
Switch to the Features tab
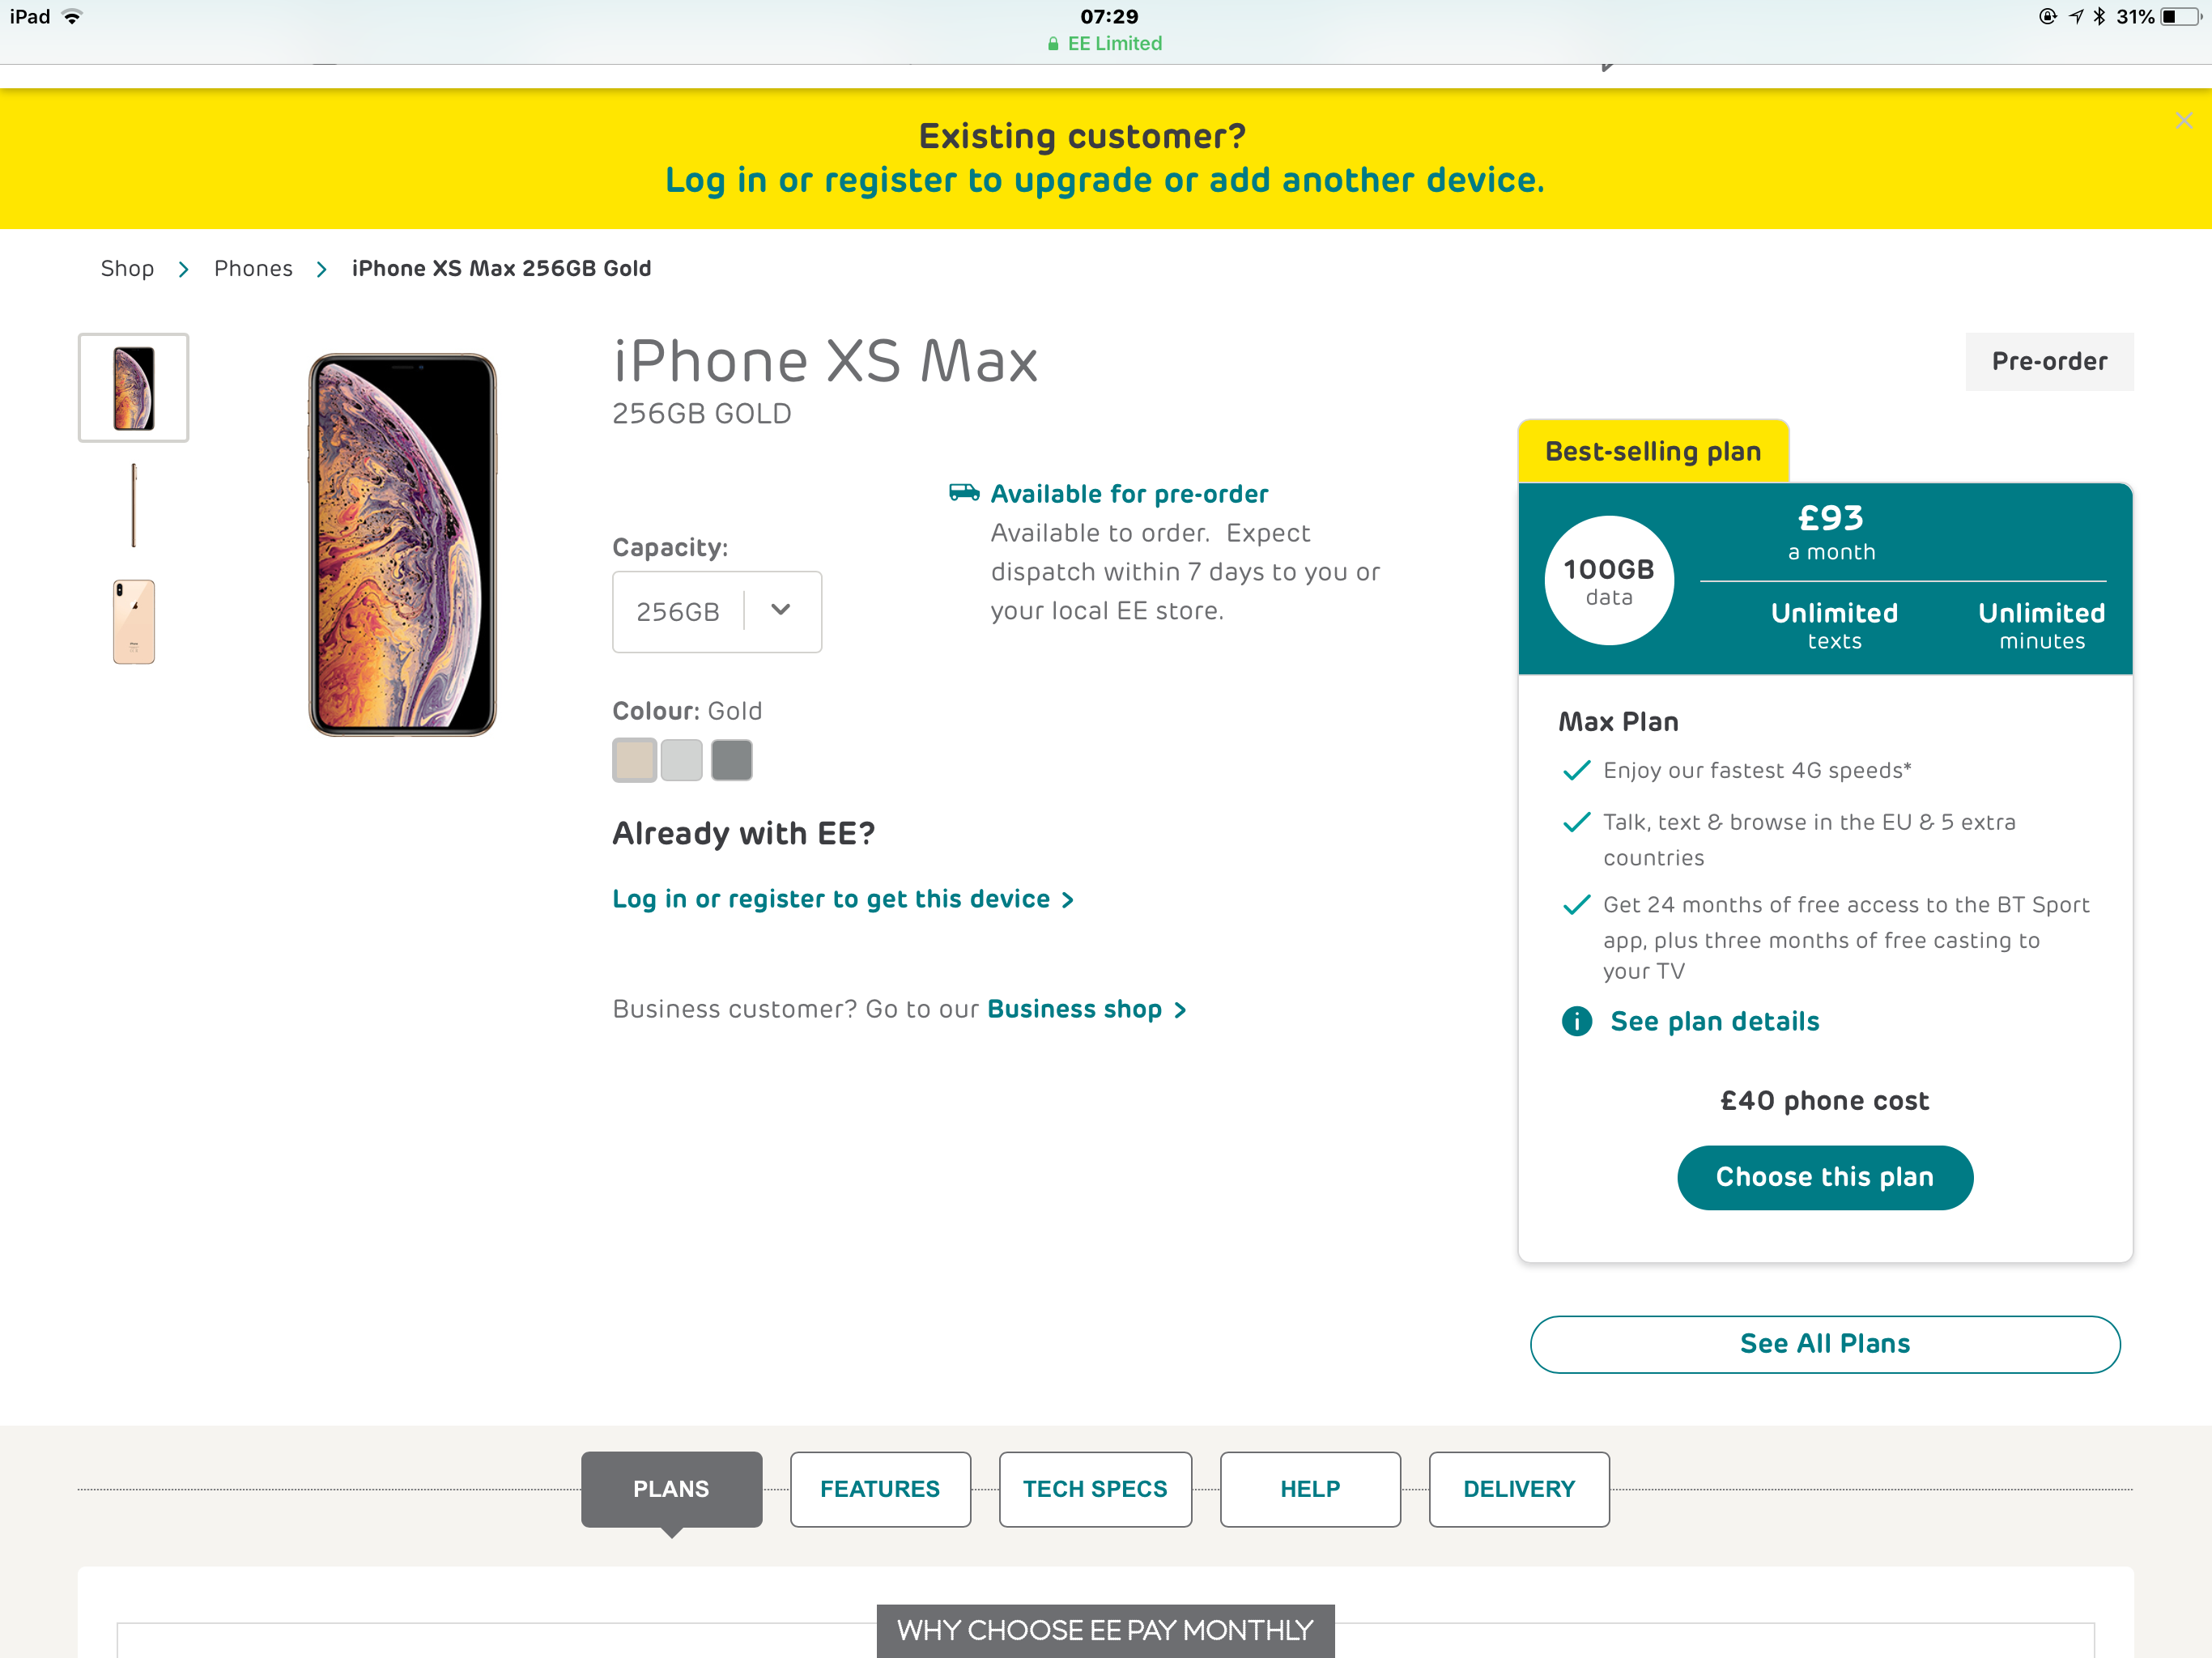(880, 1489)
